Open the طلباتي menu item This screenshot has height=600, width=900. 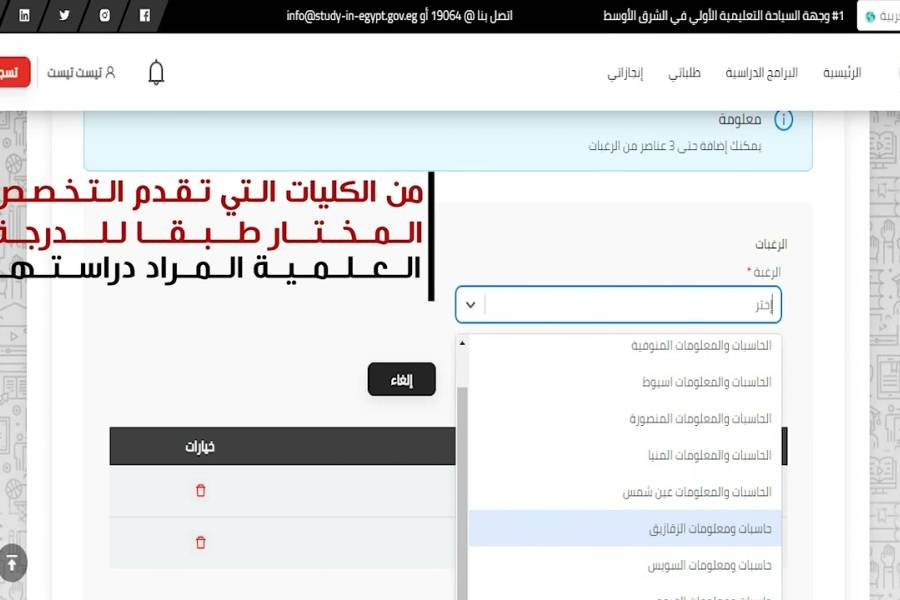(x=684, y=73)
